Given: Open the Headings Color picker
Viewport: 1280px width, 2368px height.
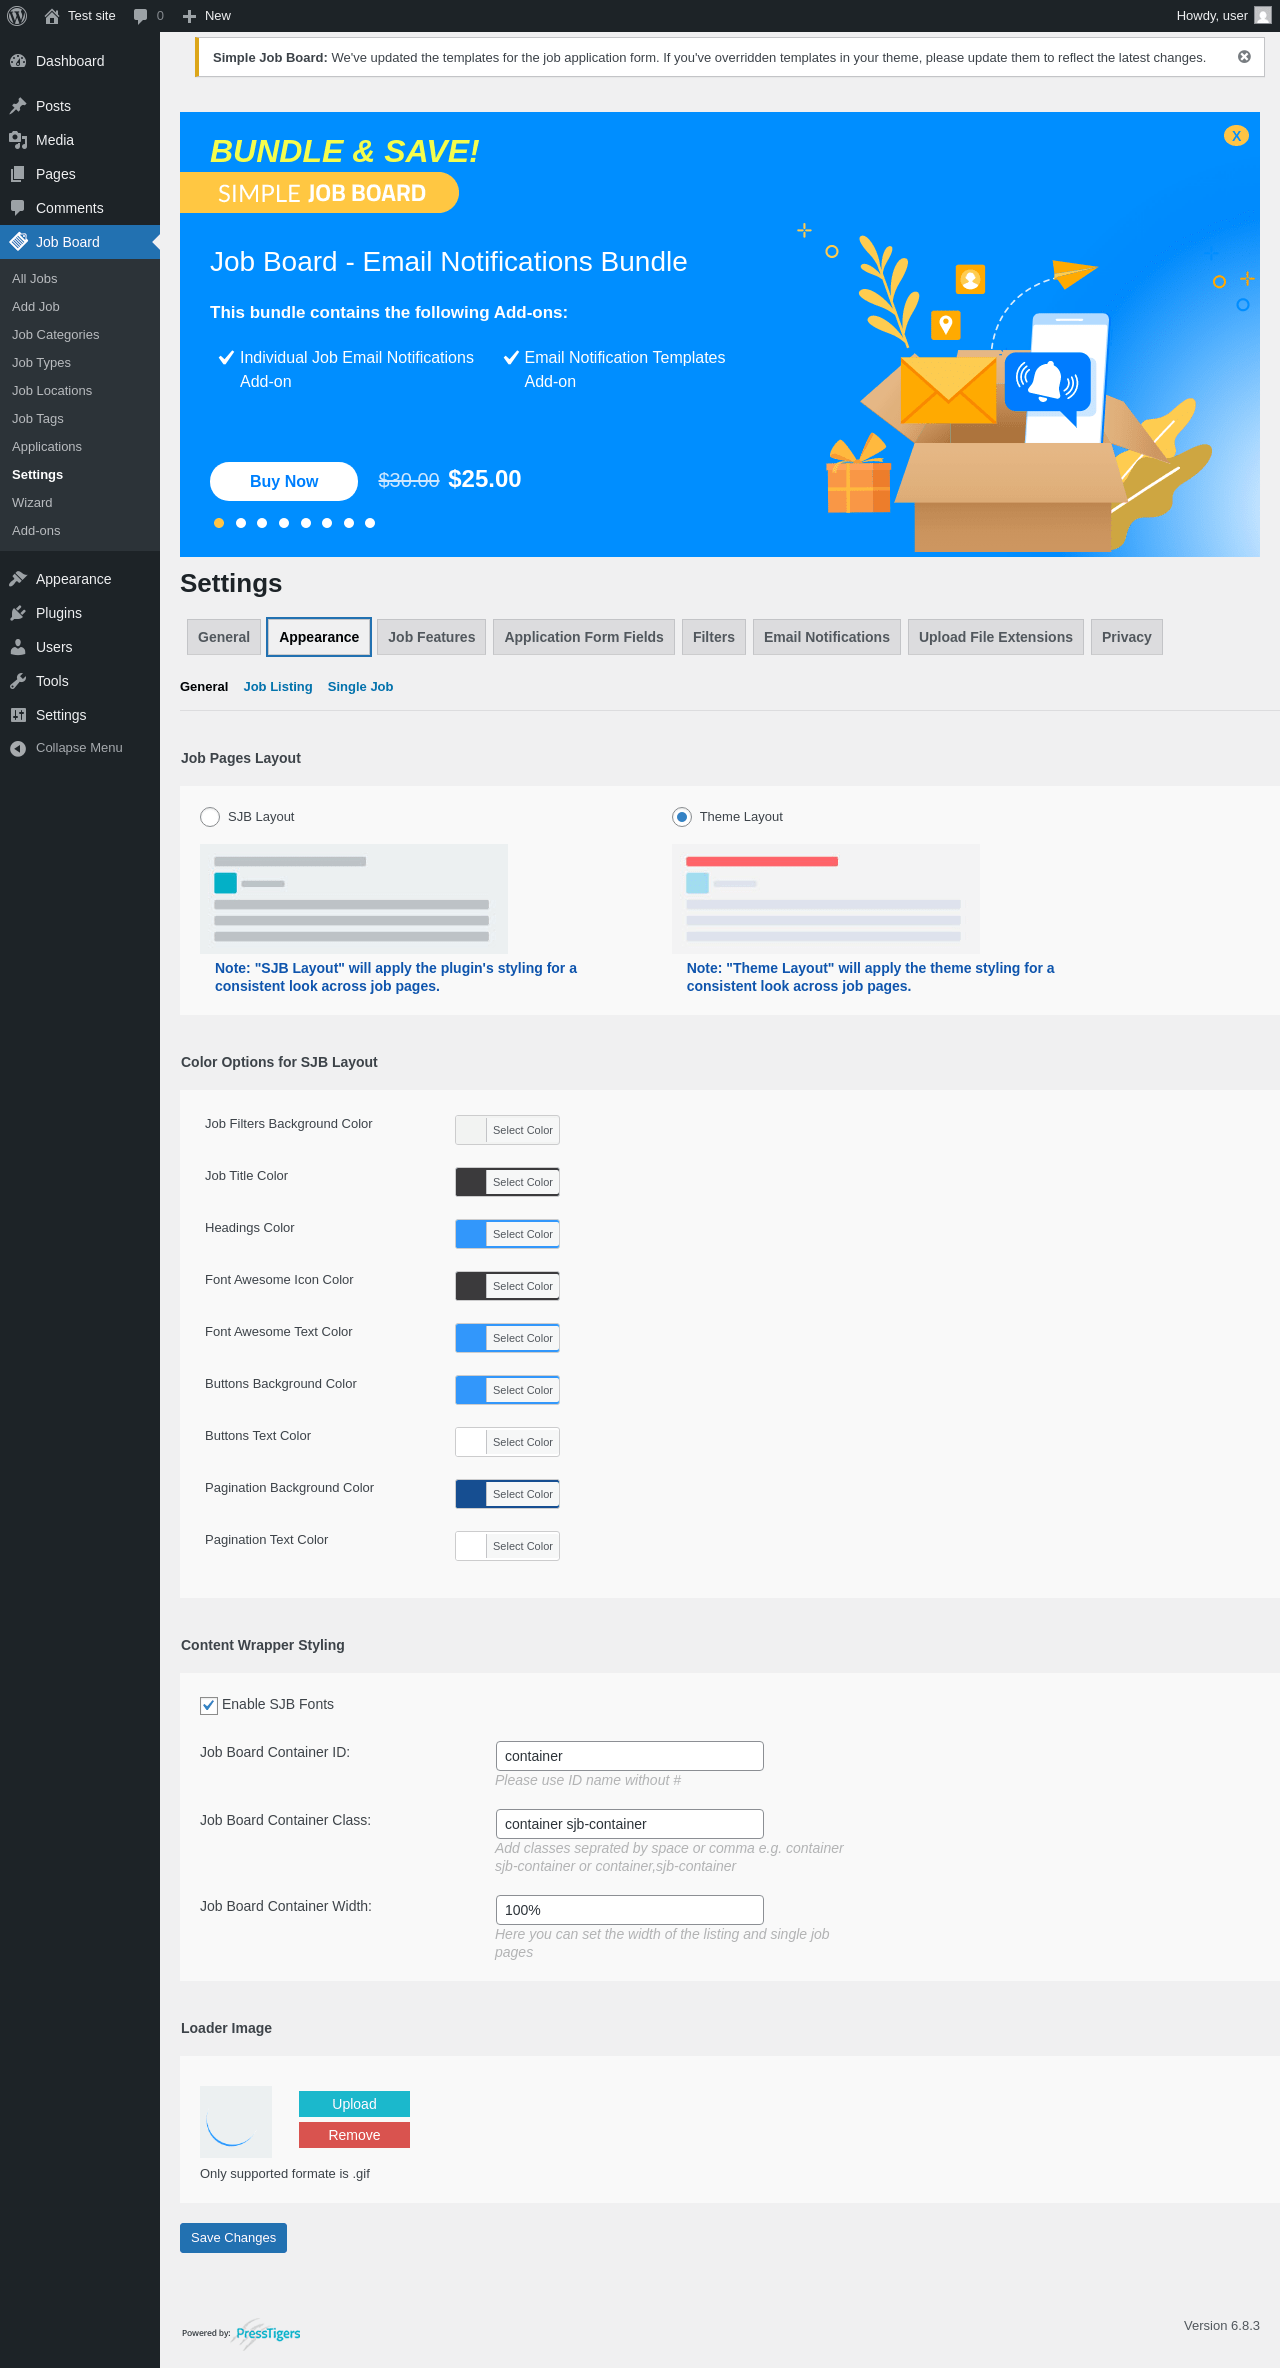Looking at the screenshot, I should click(x=507, y=1234).
